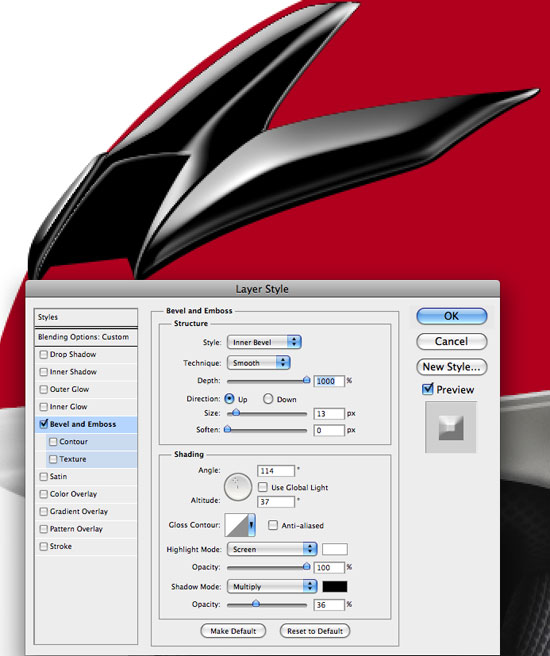The image size is (550, 656).
Task: Enable the Drop Shadow effect checkbox
Action: (x=43, y=355)
